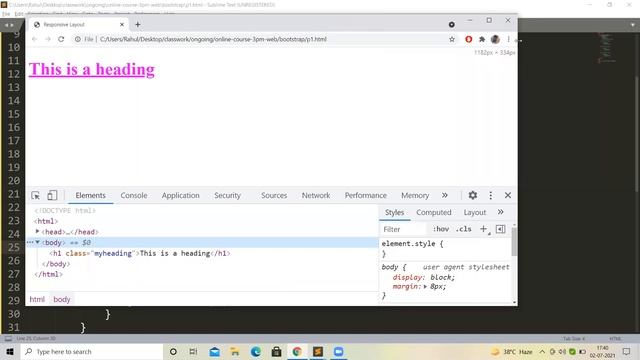The width and height of the screenshot is (640, 360).
Task: Switch to Chrome on taskbar
Action: 297,351
